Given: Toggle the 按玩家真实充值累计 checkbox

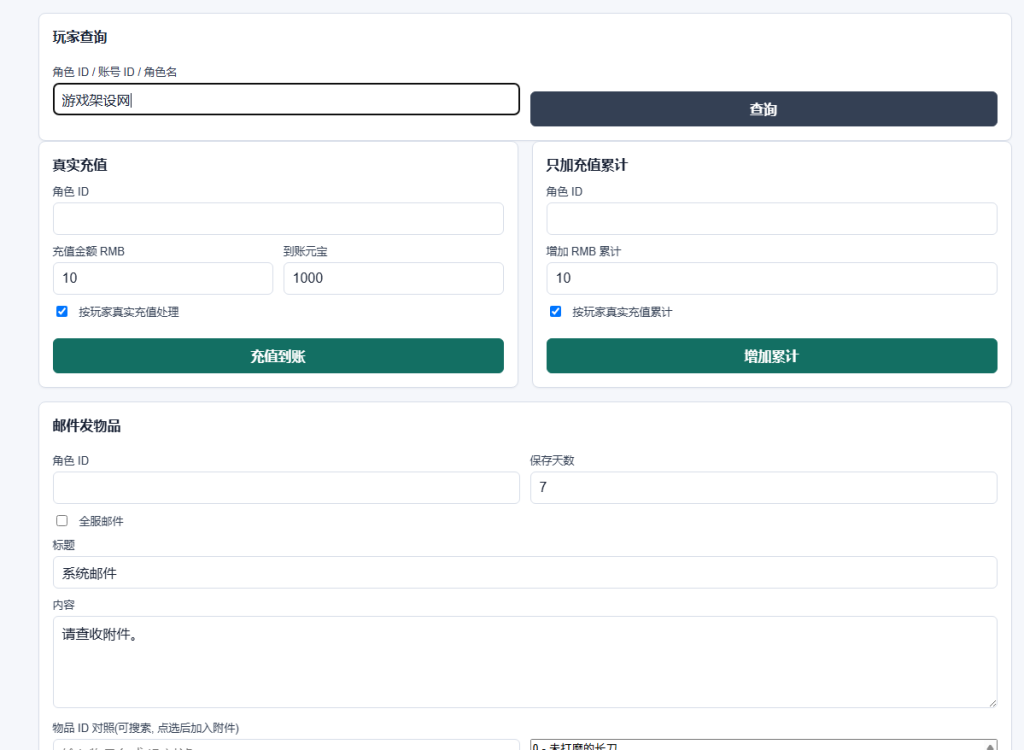Looking at the screenshot, I should click(x=556, y=312).
